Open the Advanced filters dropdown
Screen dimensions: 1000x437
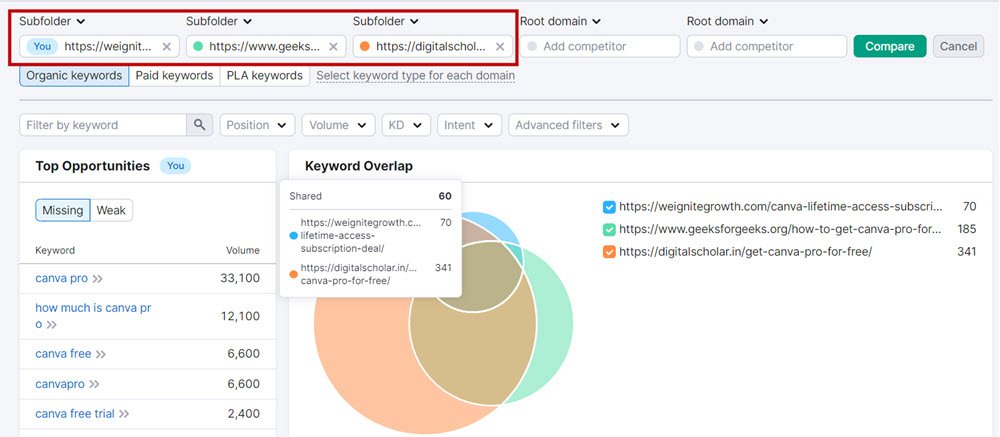click(x=567, y=125)
